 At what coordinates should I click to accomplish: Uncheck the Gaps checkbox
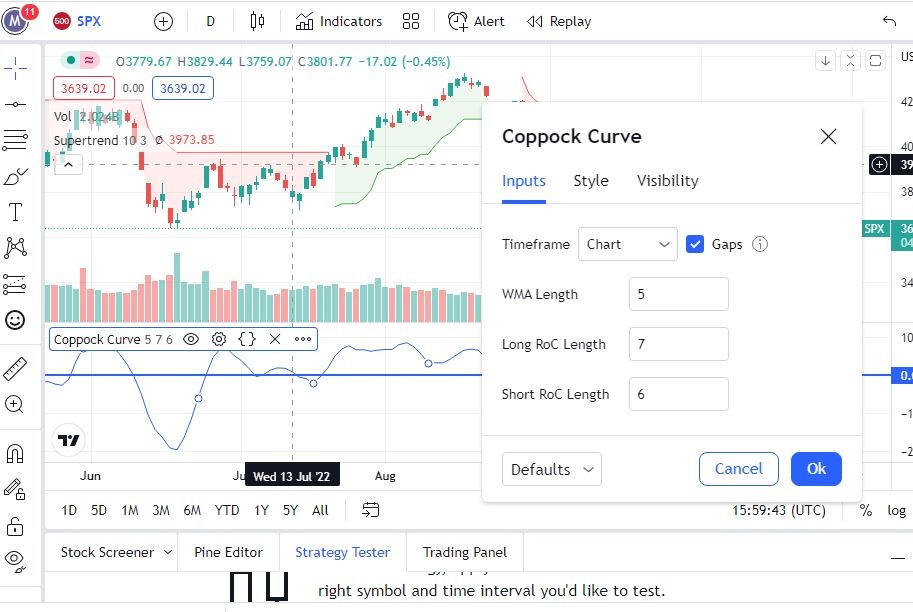[x=696, y=244]
